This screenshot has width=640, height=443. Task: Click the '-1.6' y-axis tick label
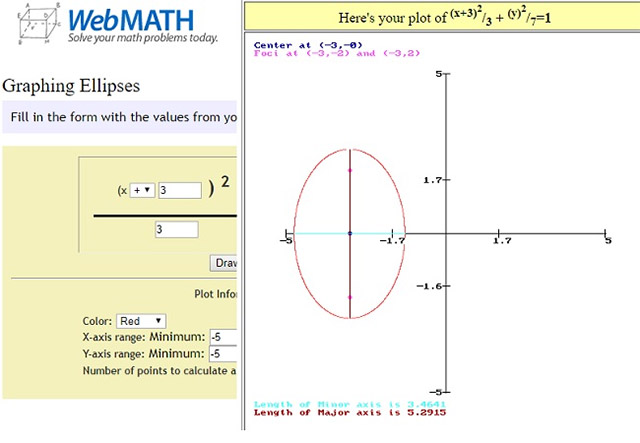tap(429, 286)
